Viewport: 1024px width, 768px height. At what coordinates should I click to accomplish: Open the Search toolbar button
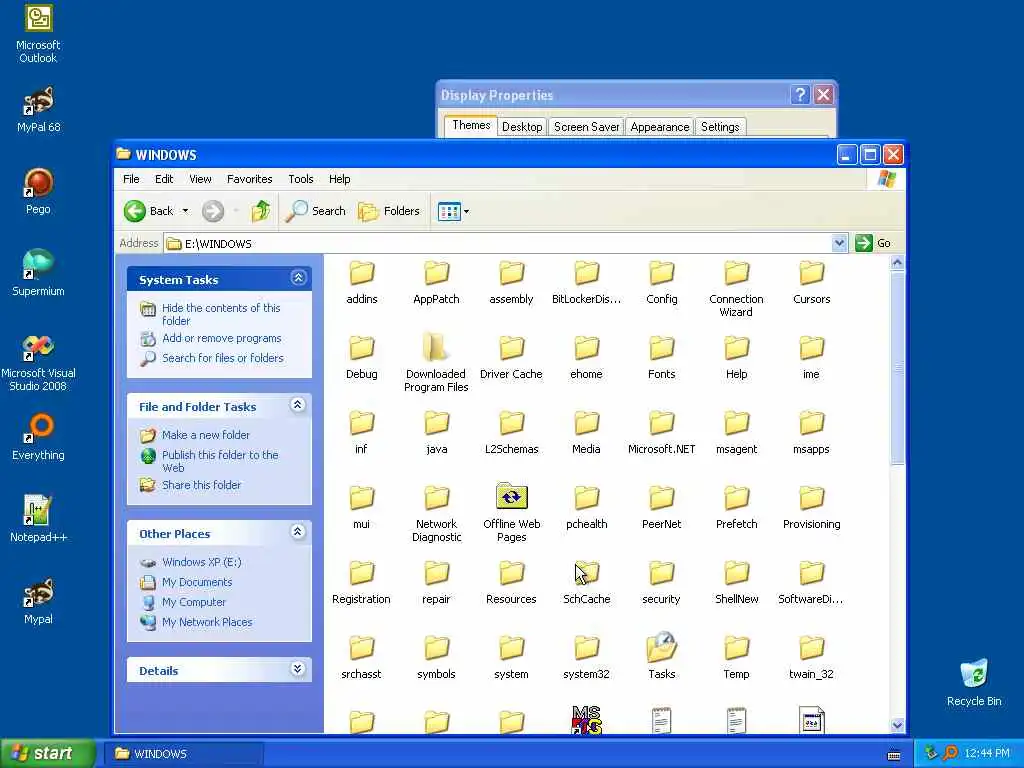click(315, 211)
